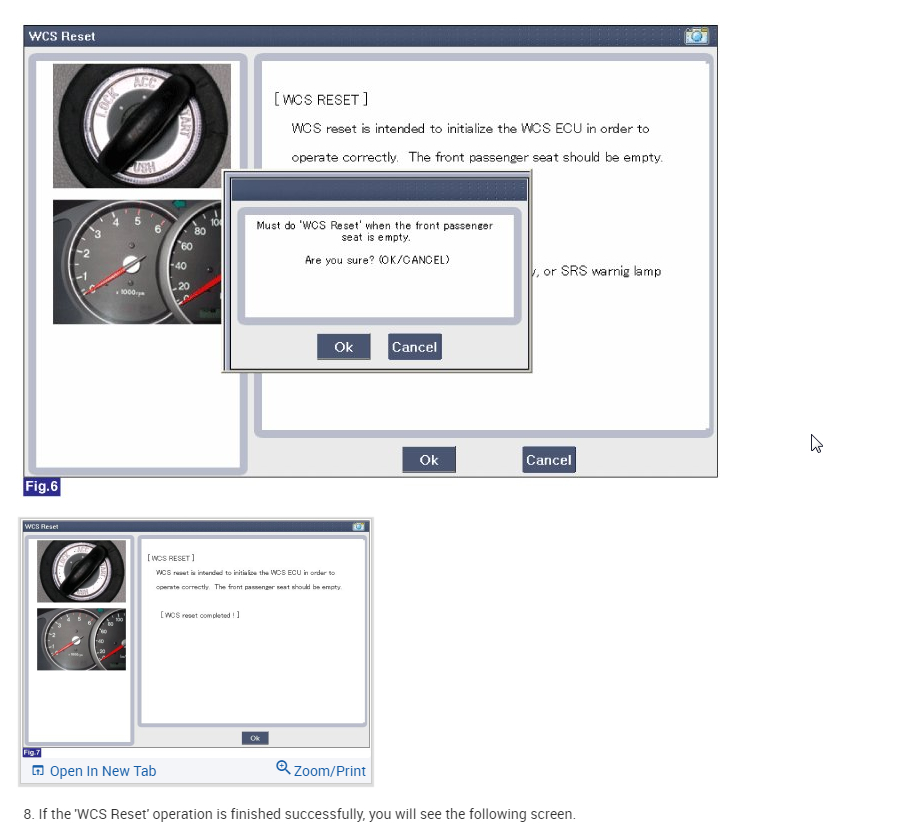
Task: Click the Open In New Tab icon
Action: (38, 770)
